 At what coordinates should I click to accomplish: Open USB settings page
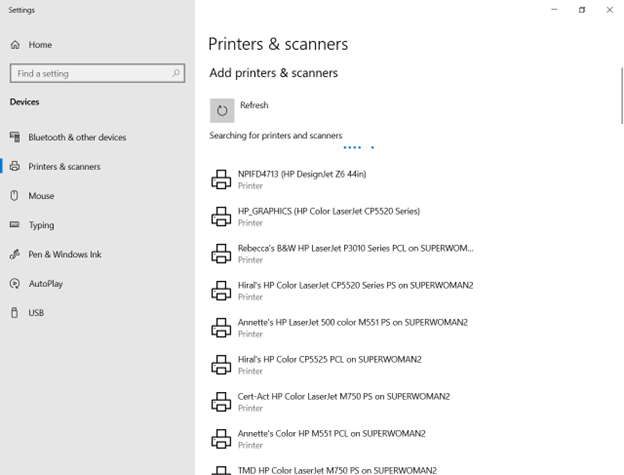tap(98, 313)
